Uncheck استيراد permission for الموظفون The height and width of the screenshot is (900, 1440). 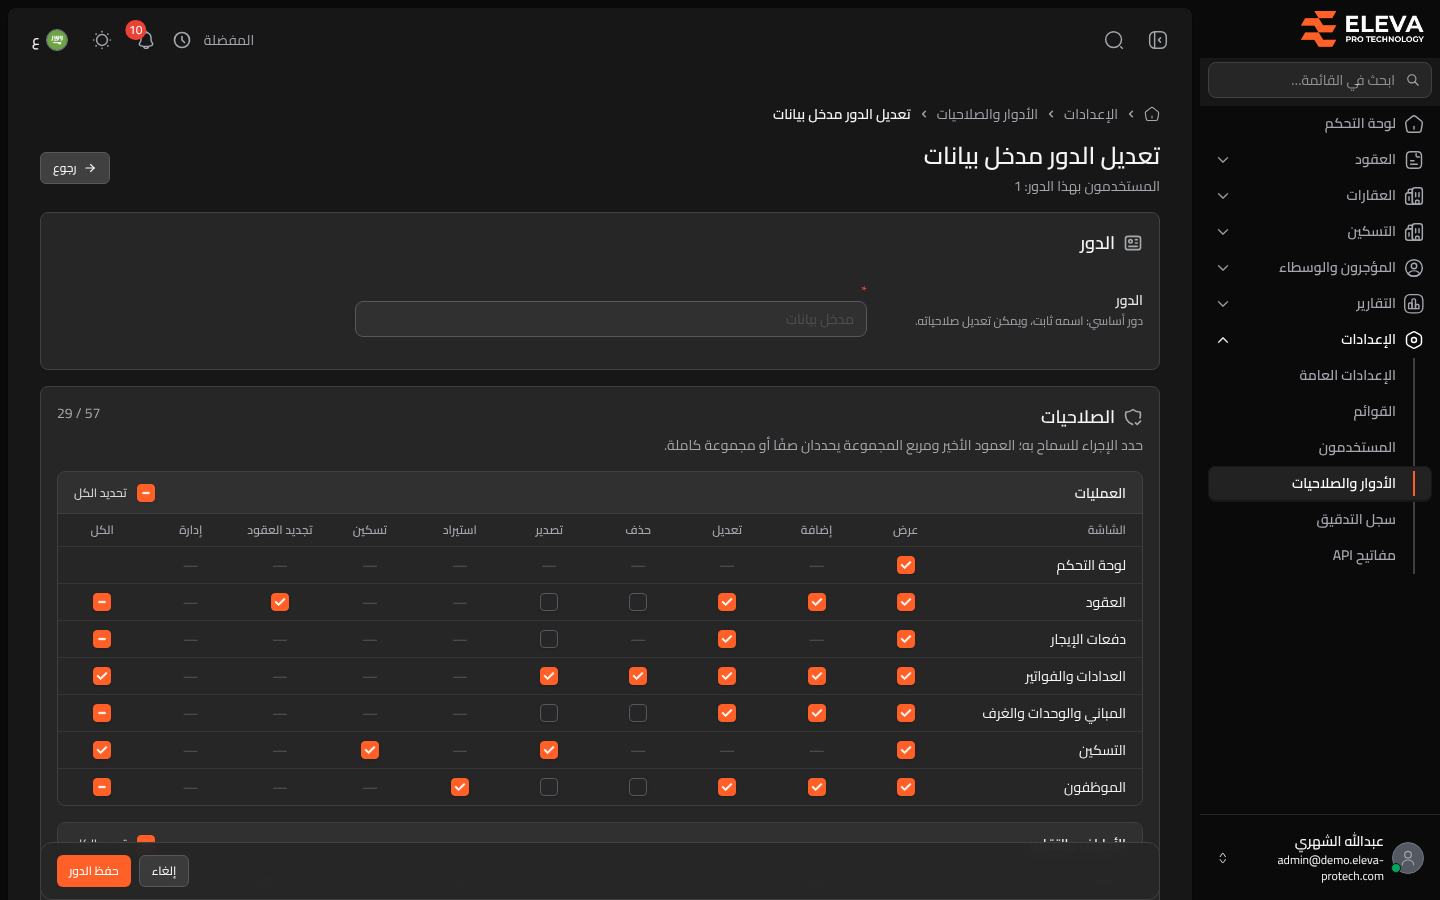coord(460,787)
